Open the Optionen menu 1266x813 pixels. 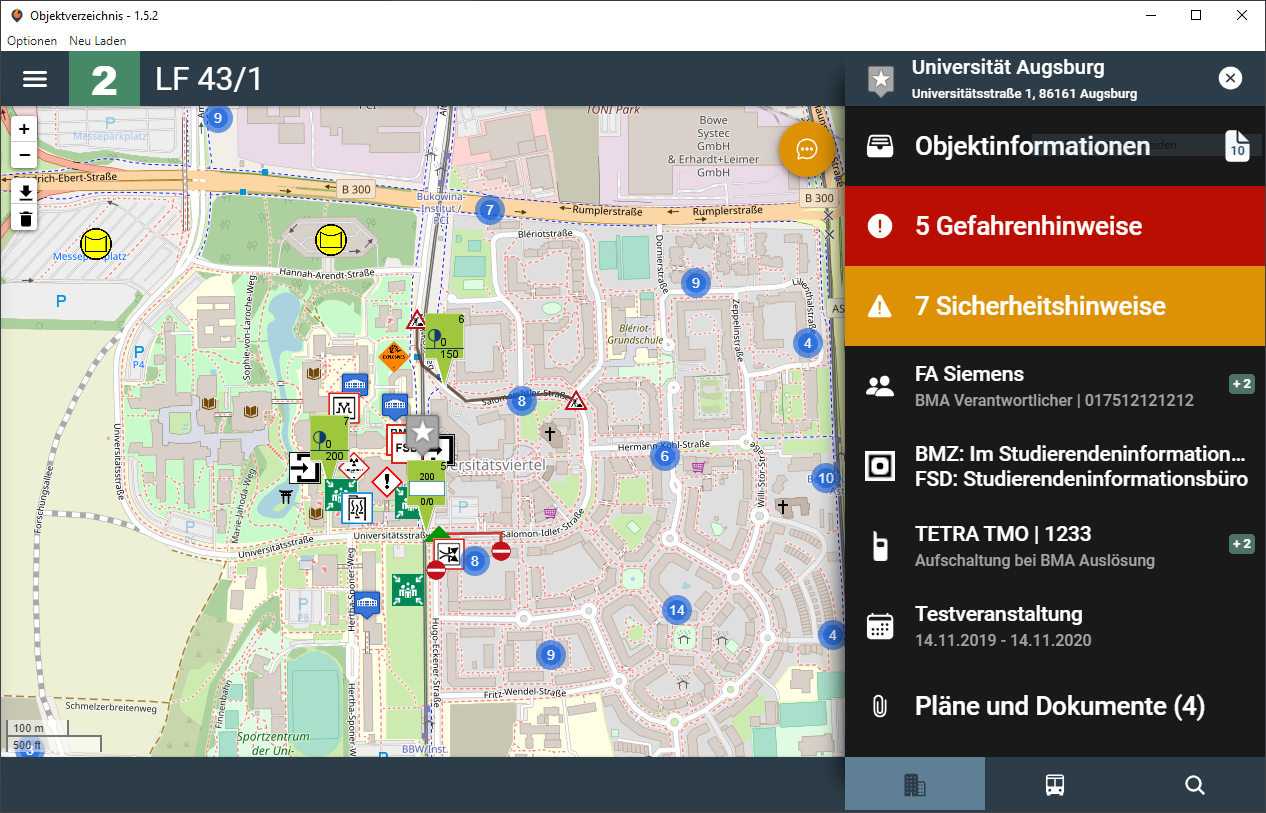(31, 41)
